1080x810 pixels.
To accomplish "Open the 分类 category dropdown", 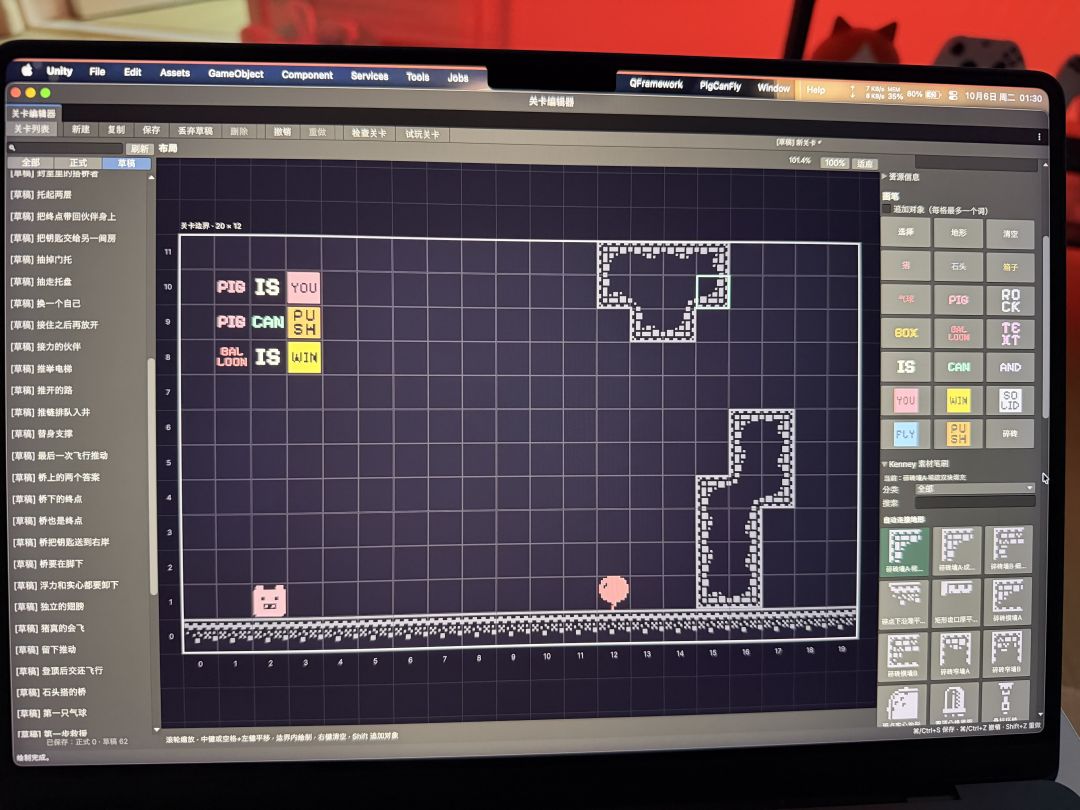I will point(975,488).
